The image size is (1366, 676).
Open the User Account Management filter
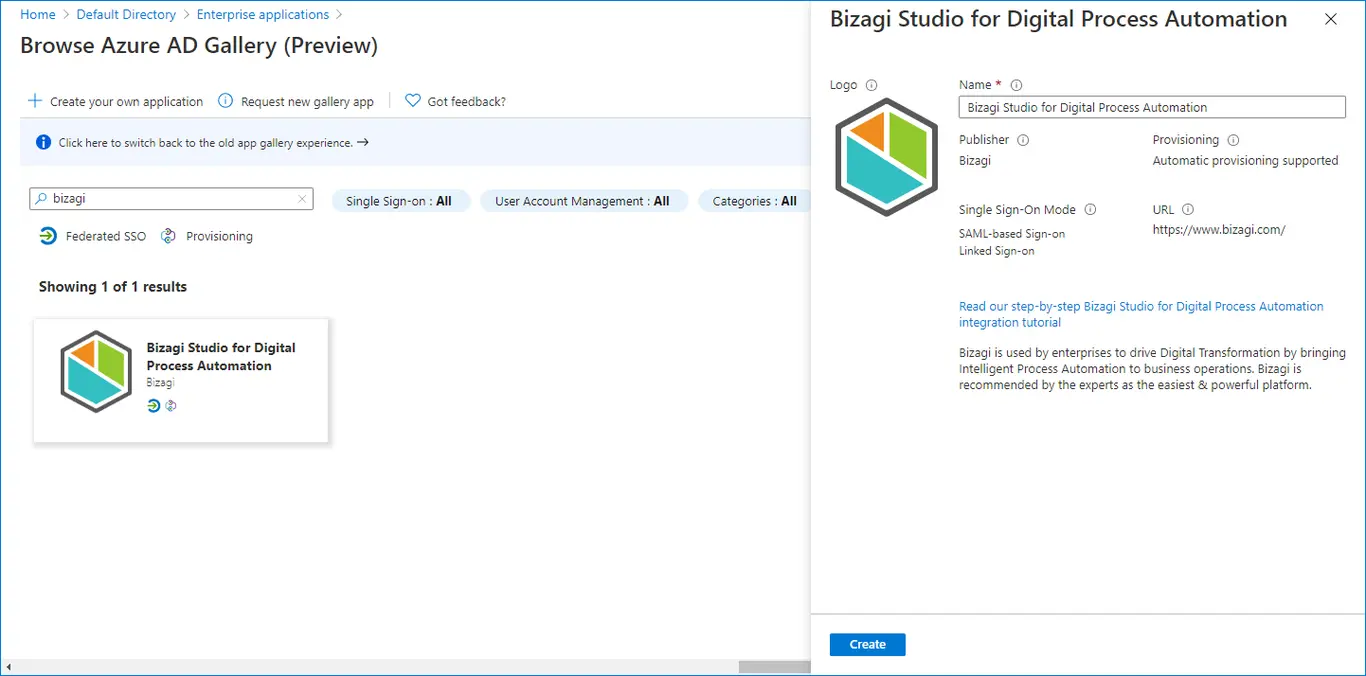(583, 201)
